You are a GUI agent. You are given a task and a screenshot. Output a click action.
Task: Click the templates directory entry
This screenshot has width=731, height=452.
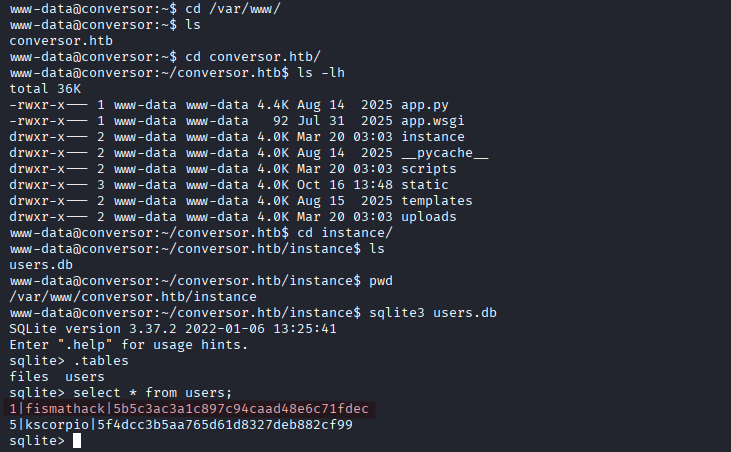point(437,200)
